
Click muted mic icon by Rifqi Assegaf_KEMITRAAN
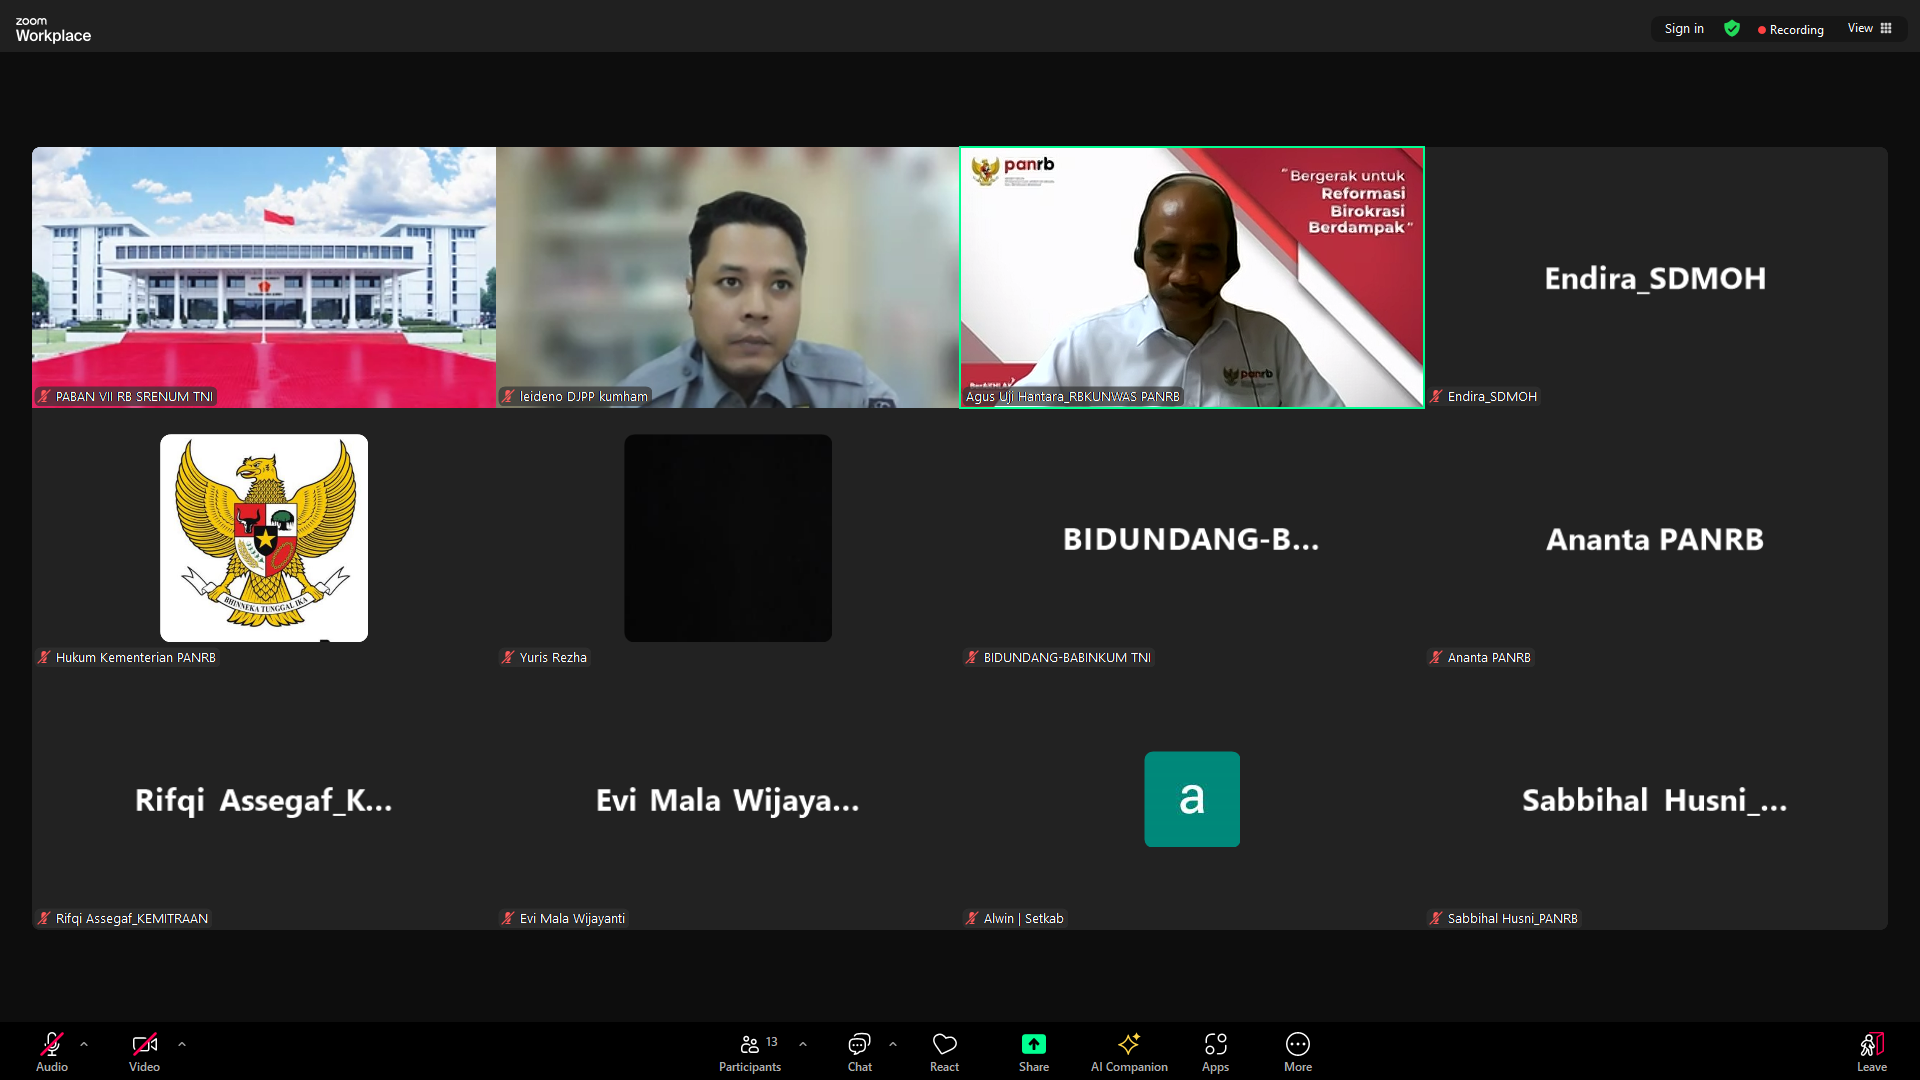click(44, 918)
